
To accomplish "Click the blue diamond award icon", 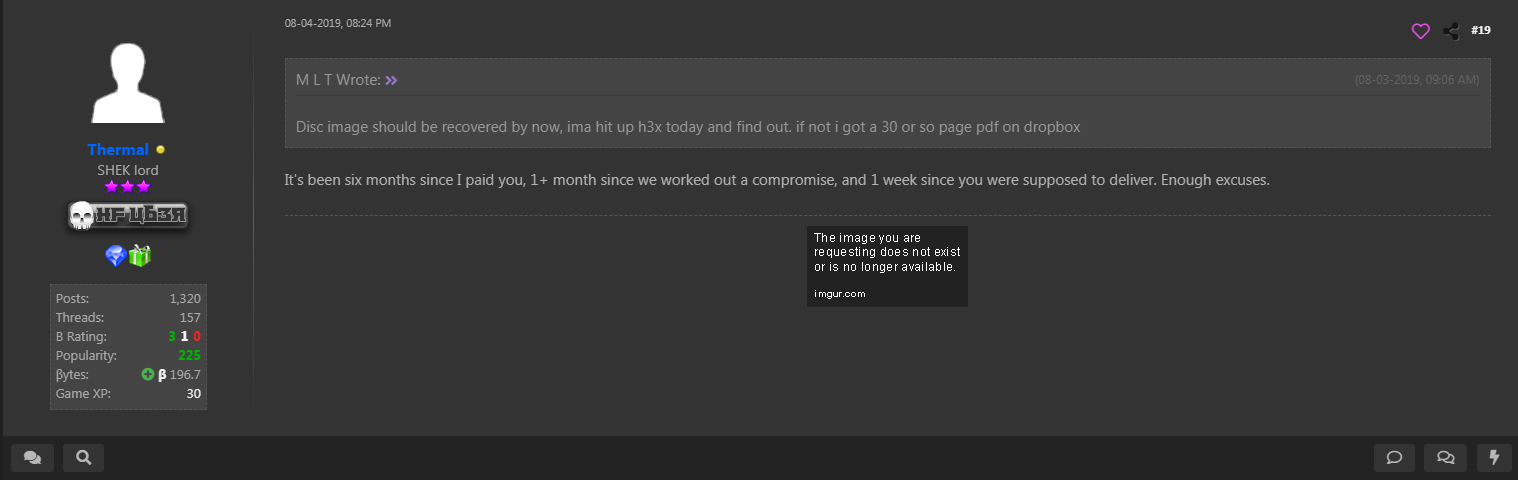I will [116, 256].
